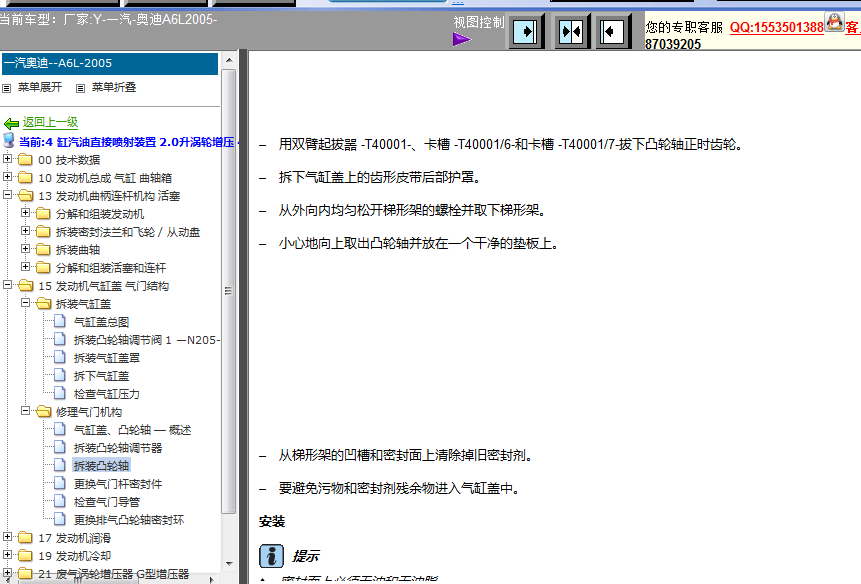Click the document icon of 检查气缸压力
Screen dimensions: 861x584
coord(60,394)
